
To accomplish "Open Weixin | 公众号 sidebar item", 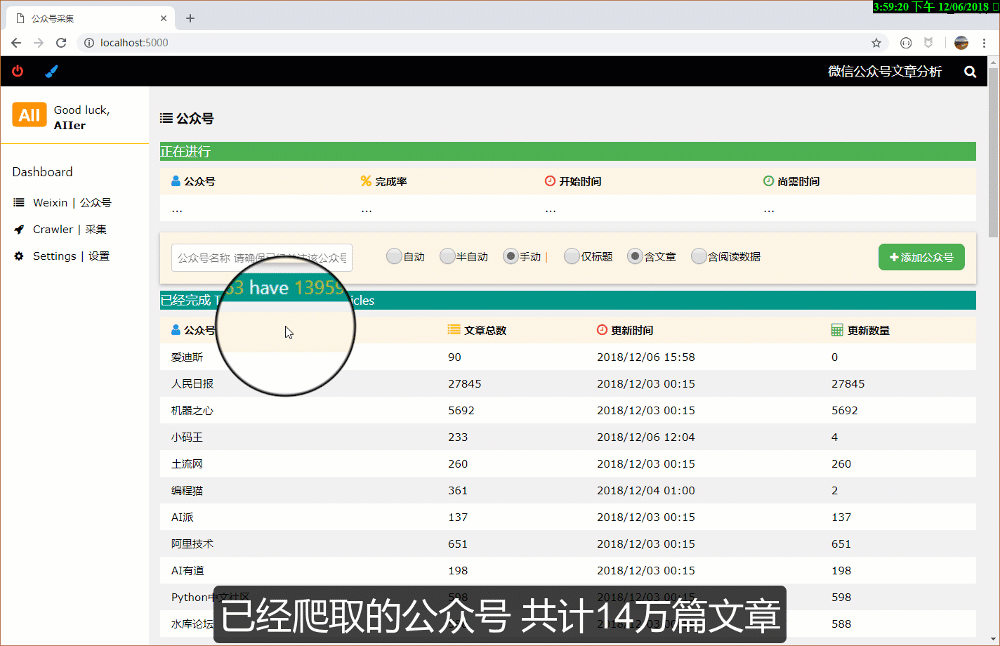I will [62, 202].
